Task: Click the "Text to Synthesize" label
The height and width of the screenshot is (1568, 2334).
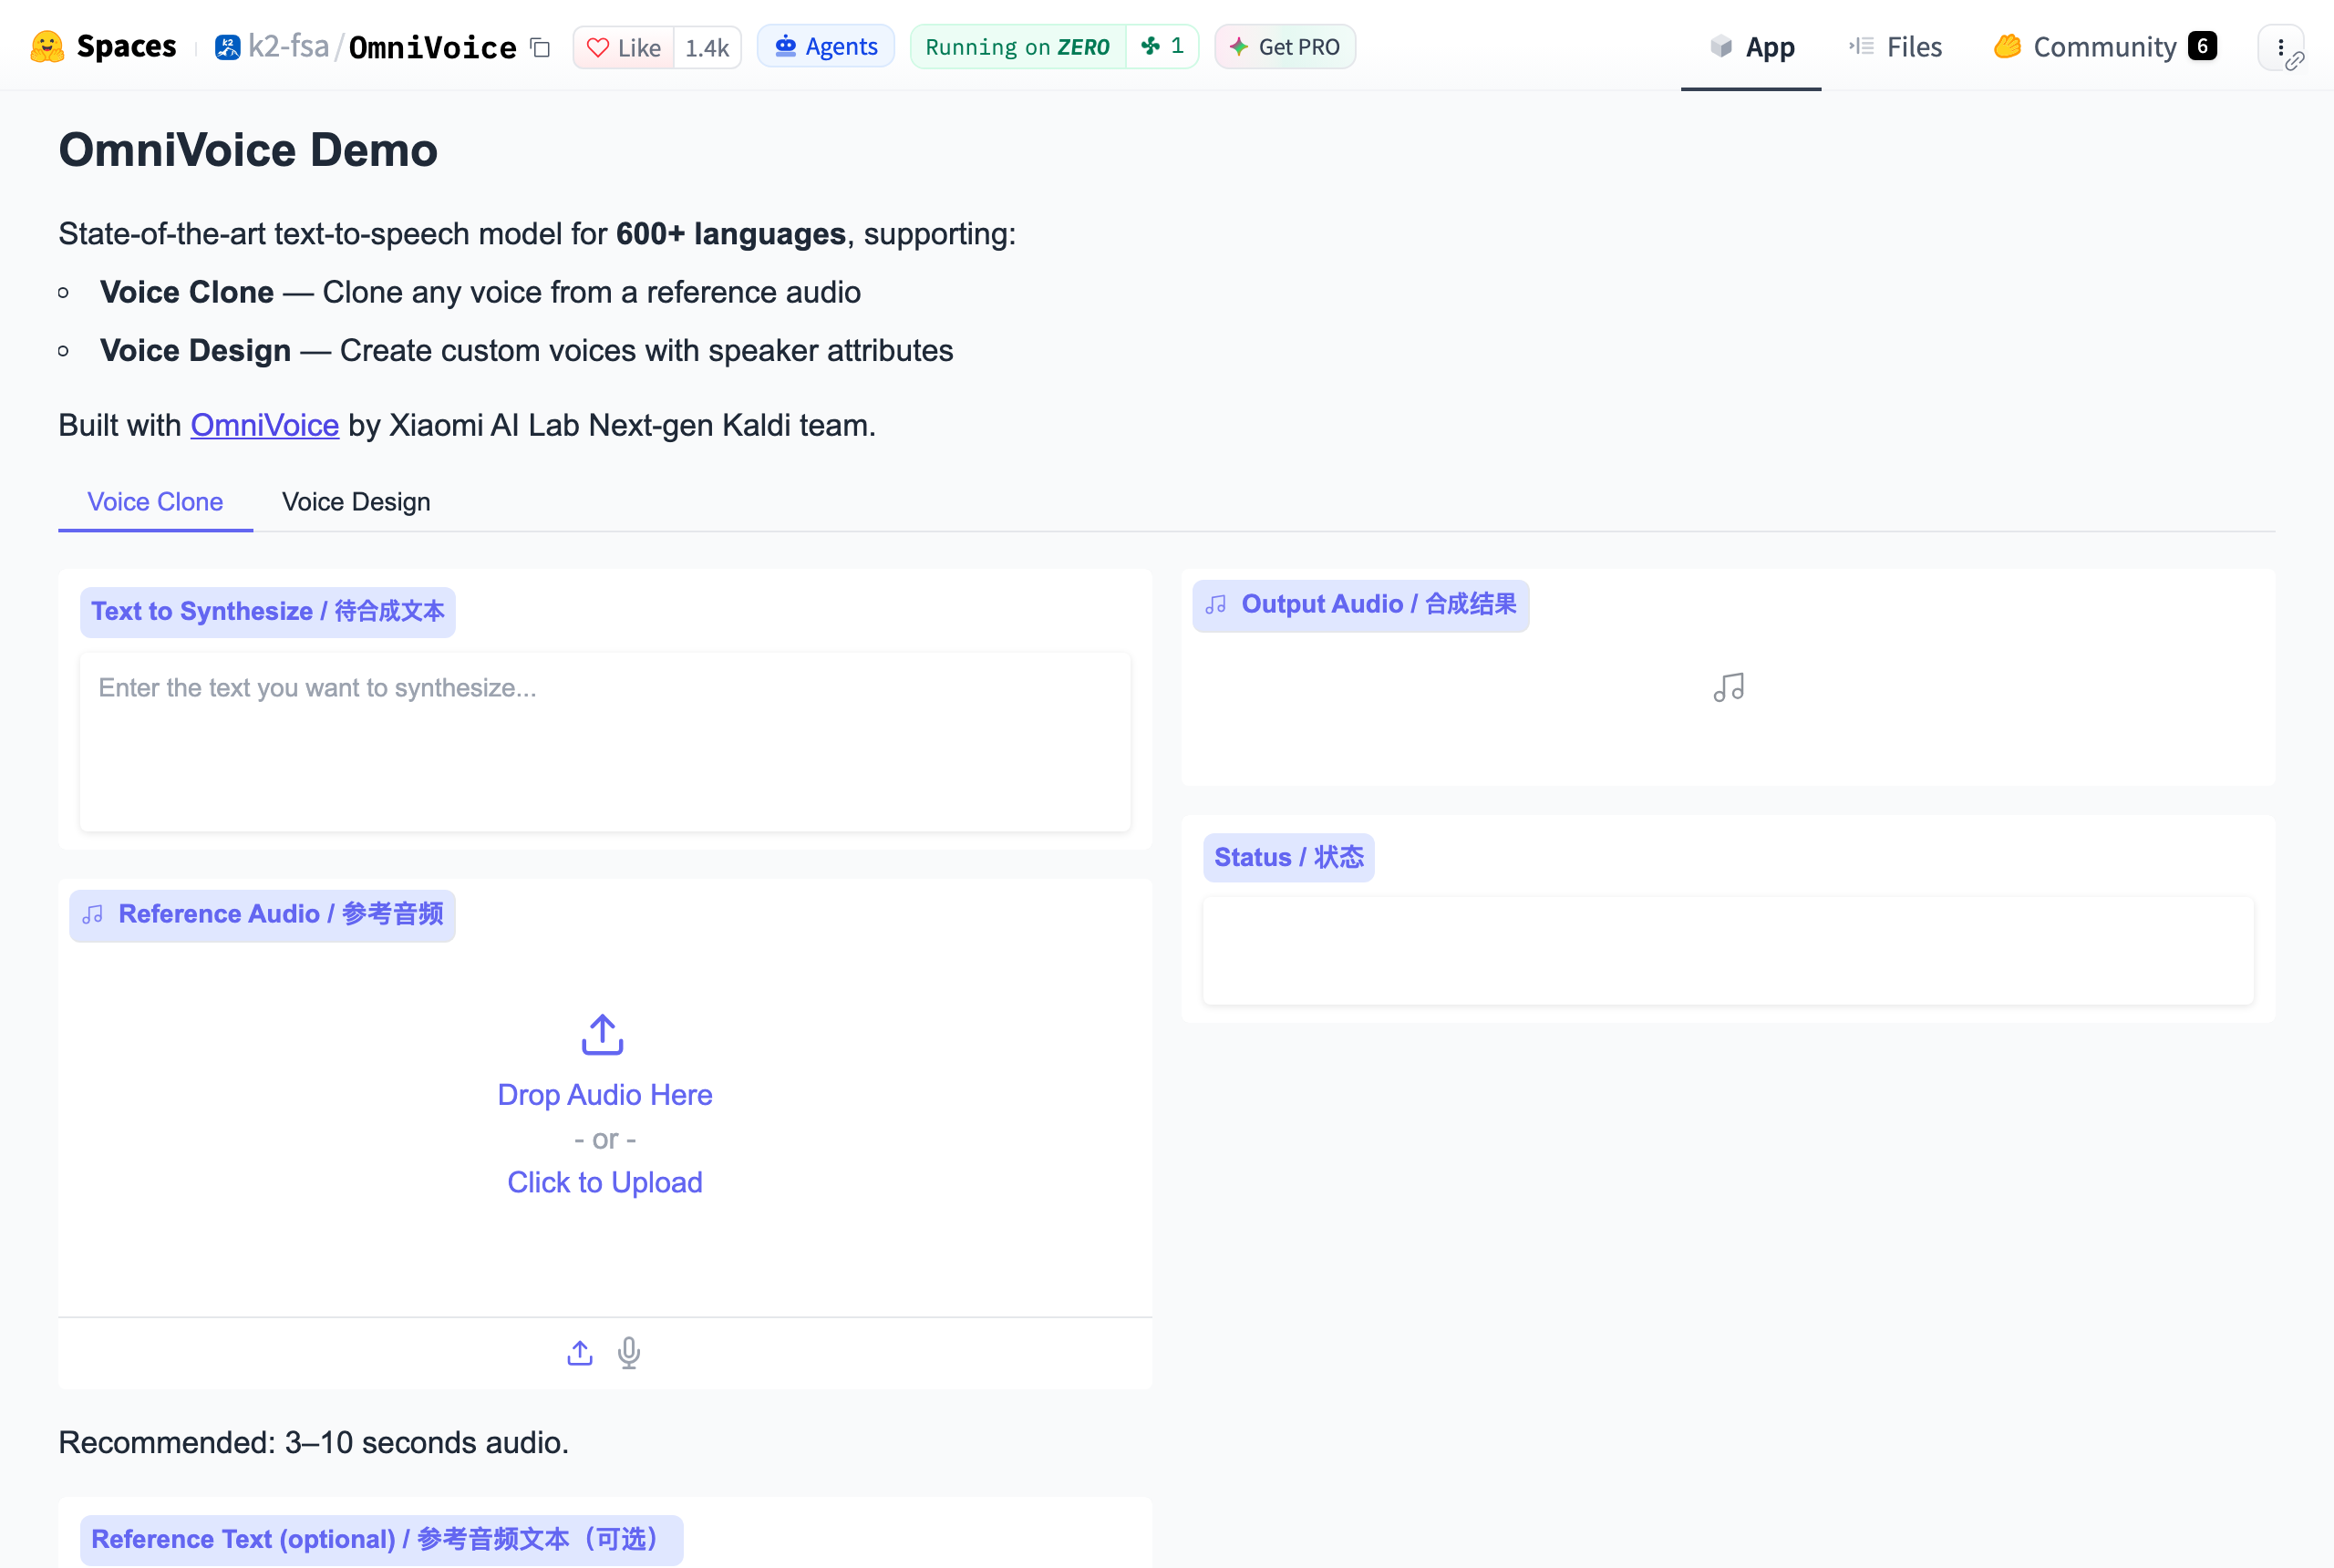Action: [268, 611]
